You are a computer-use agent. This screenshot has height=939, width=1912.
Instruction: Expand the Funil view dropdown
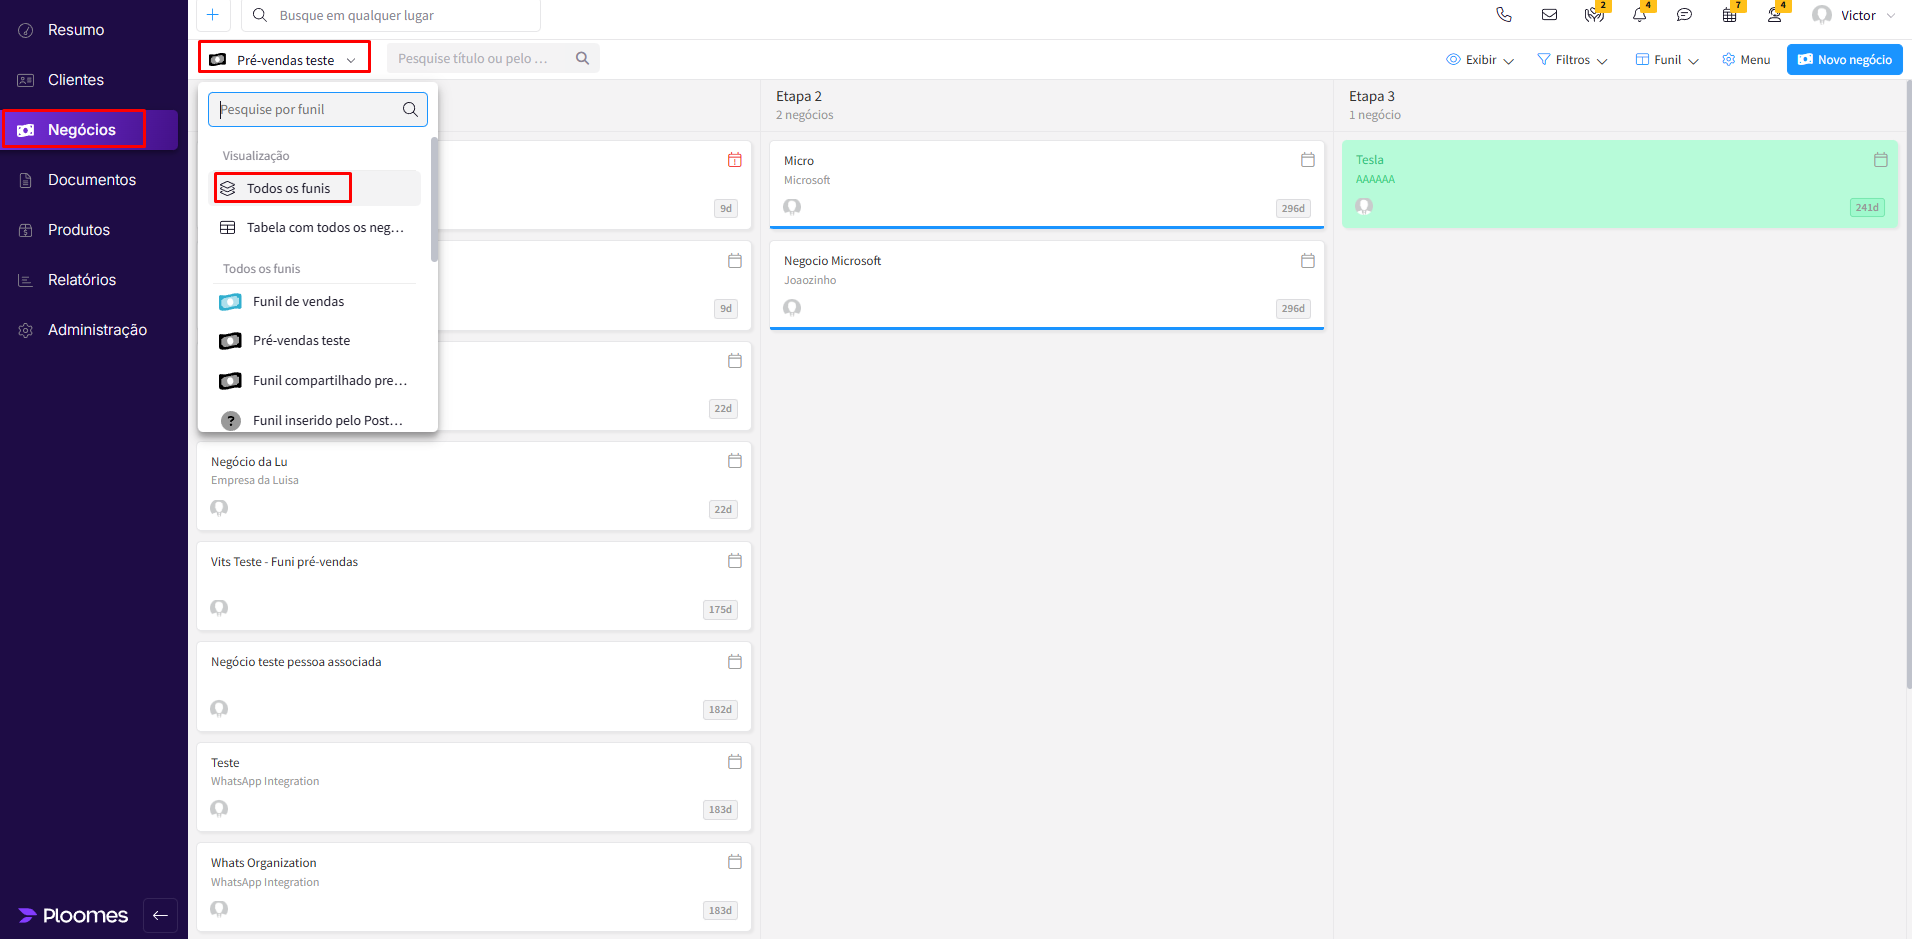pos(1667,60)
